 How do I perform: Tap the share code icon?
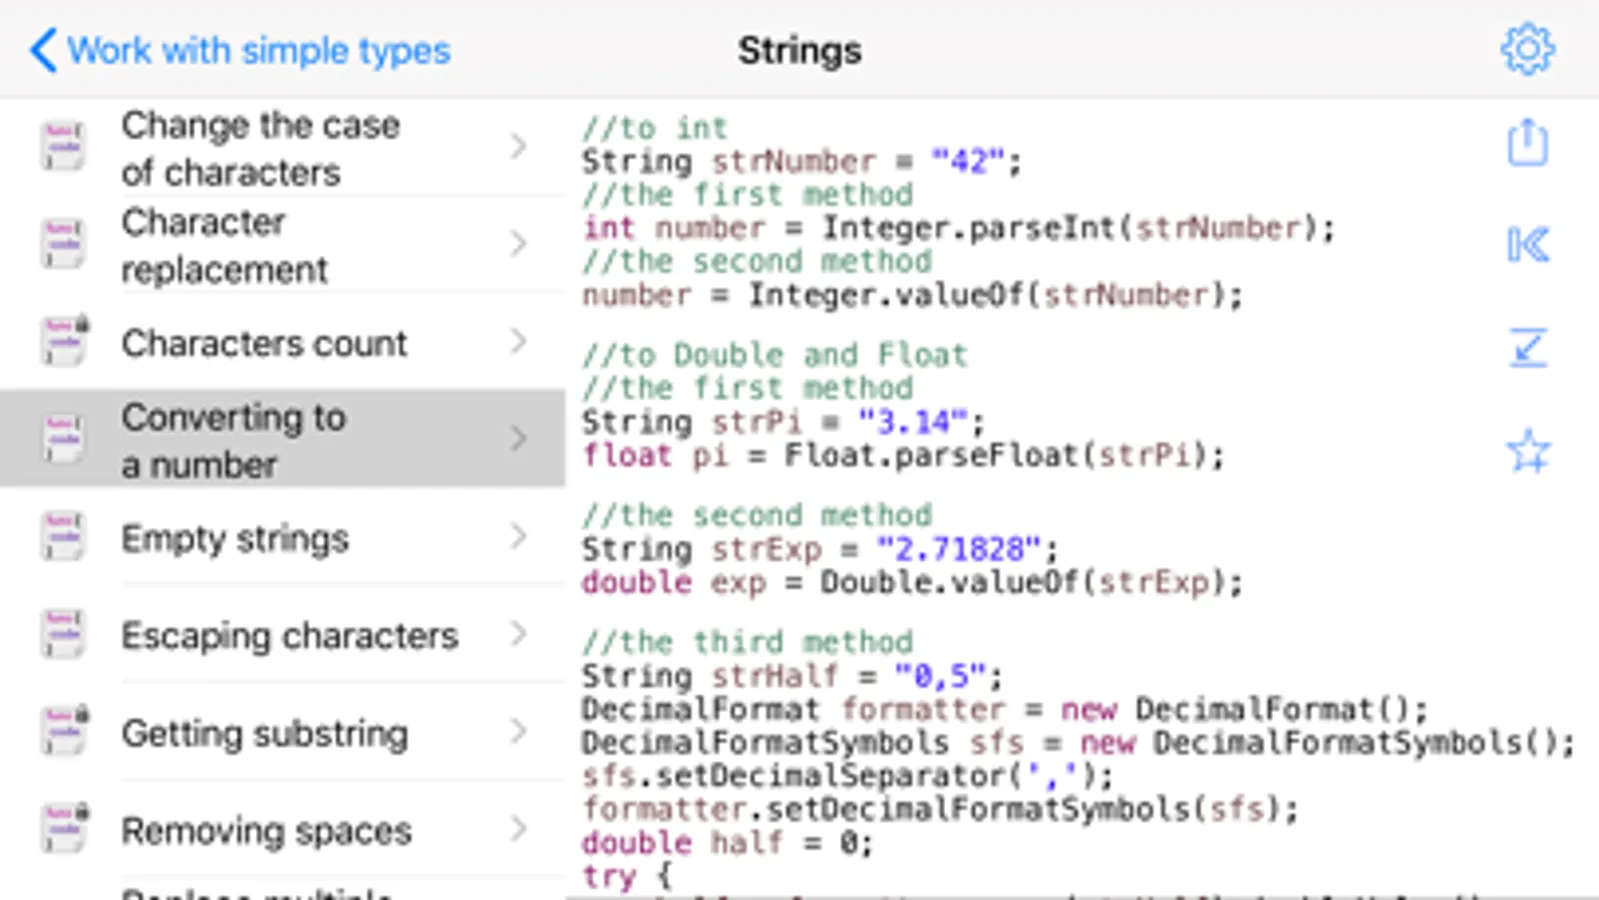point(1527,143)
